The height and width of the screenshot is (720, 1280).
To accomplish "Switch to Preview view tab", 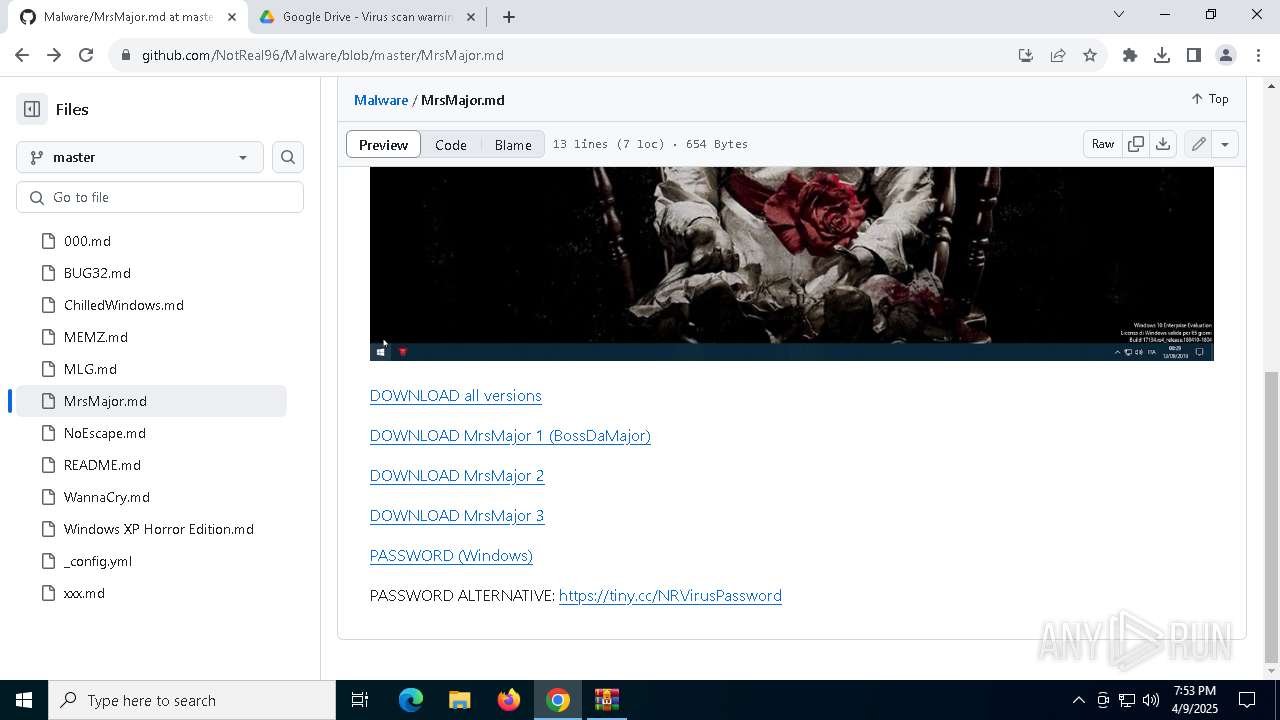I will 383,144.
